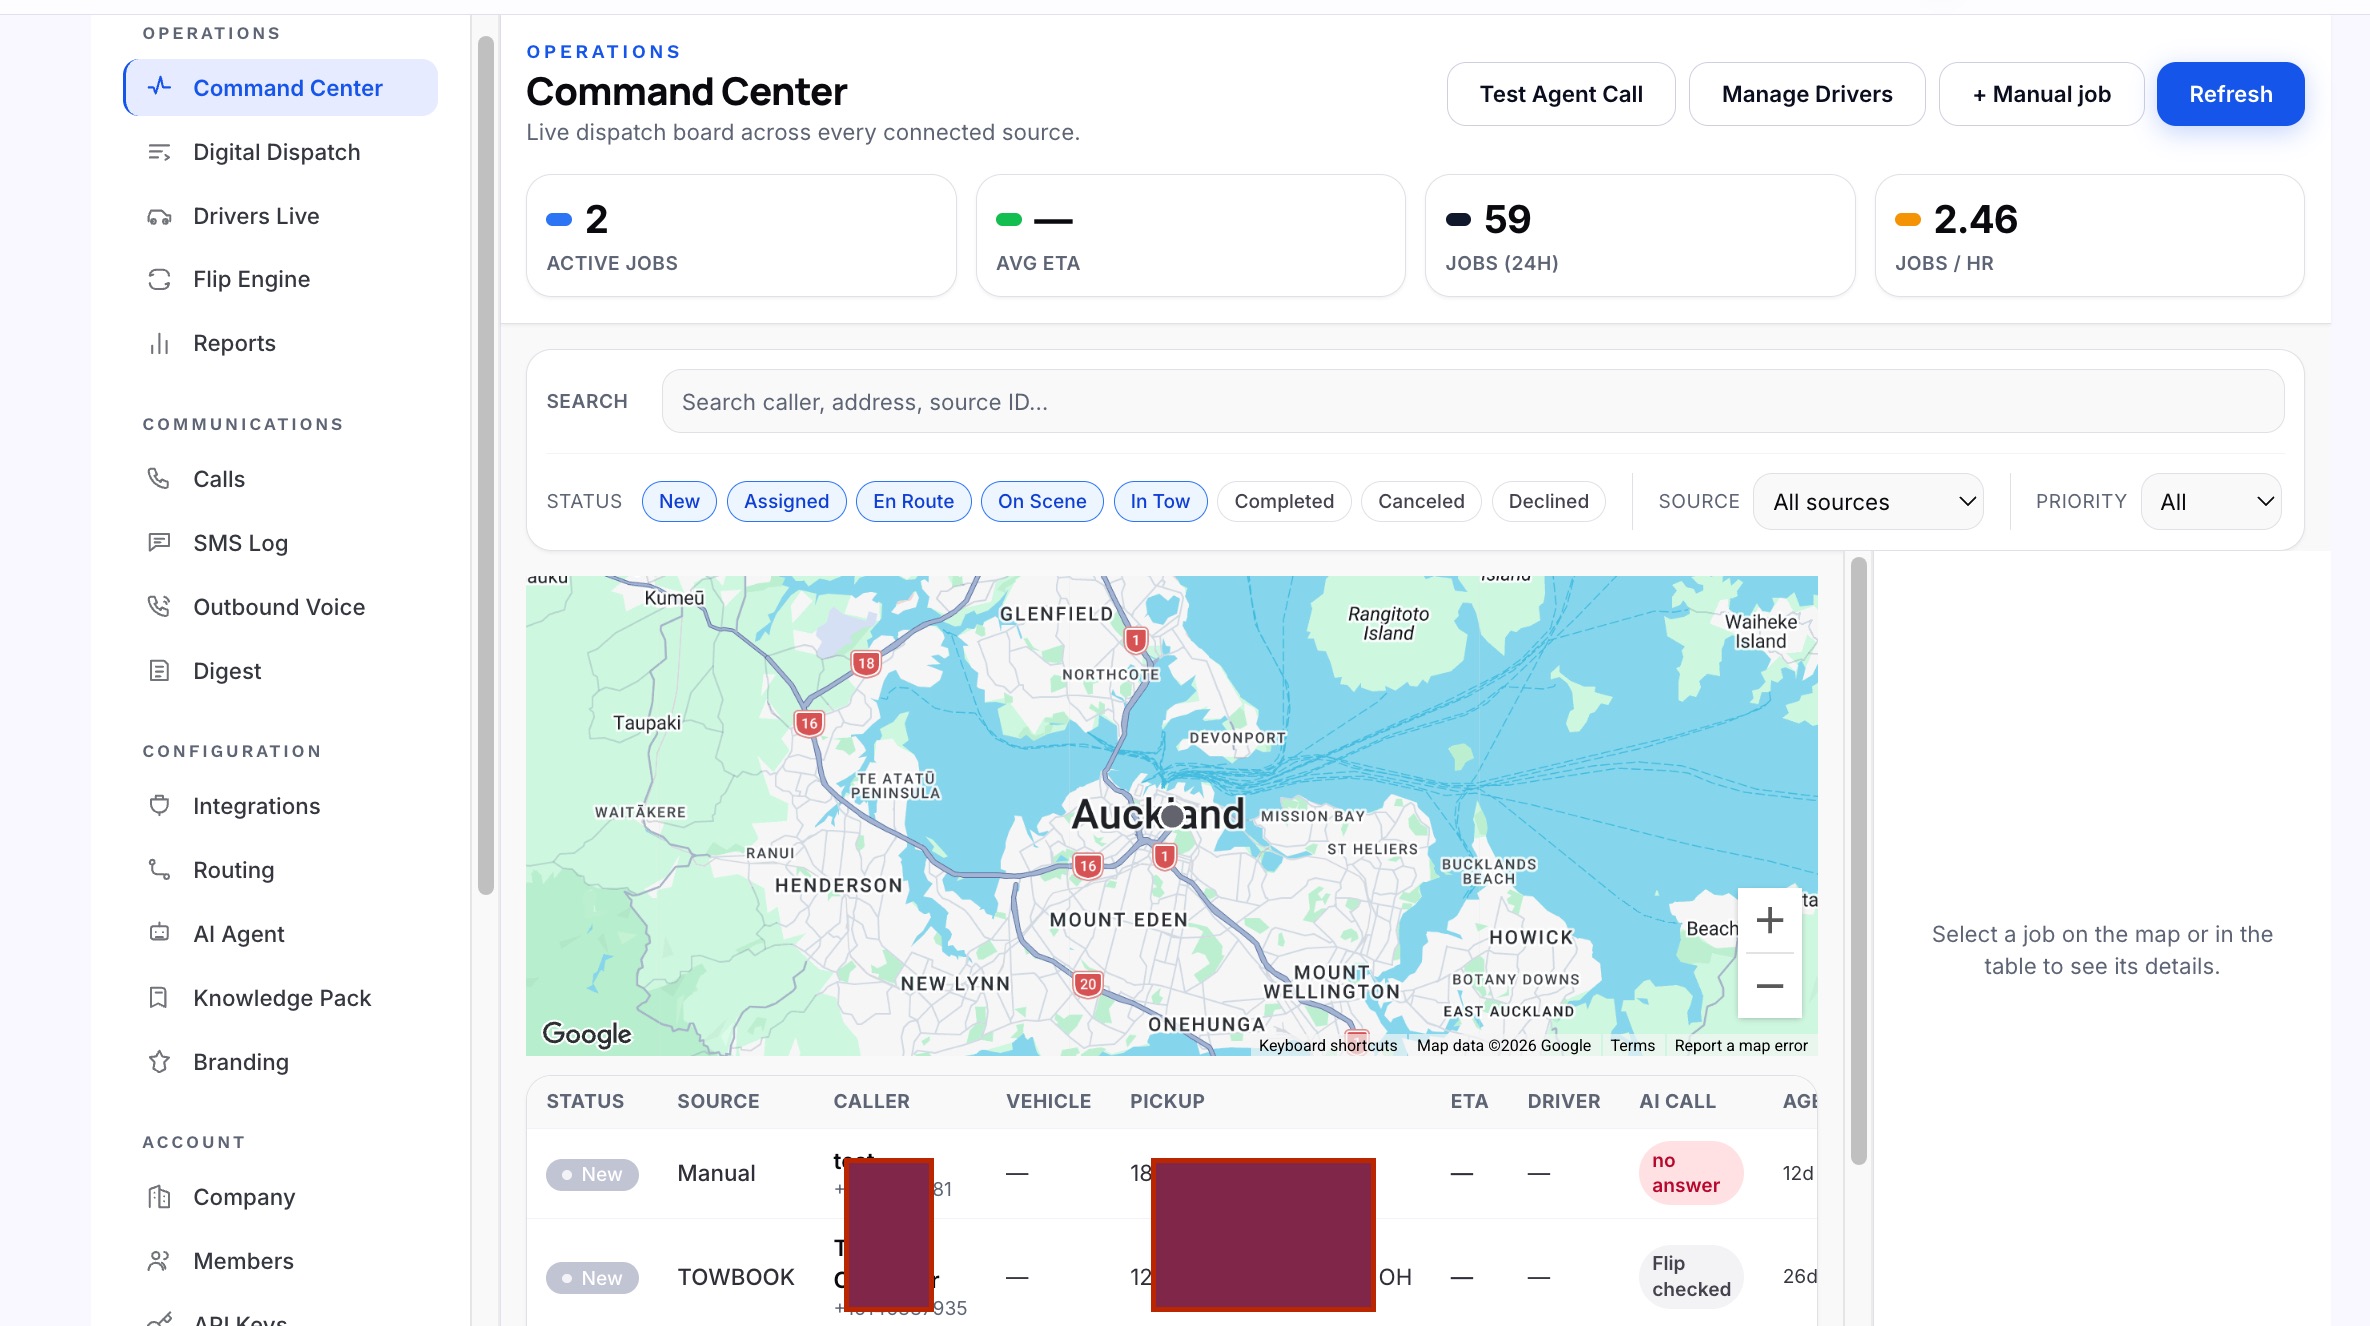The width and height of the screenshot is (2370, 1326).
Task: Click the Command Center pulse icon
Action: coord(159,87)
